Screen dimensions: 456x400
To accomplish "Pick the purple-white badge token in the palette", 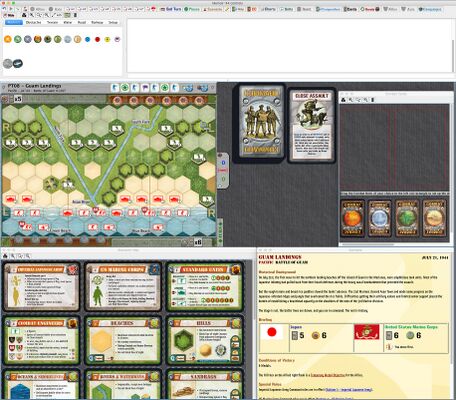I will point(117,39).
